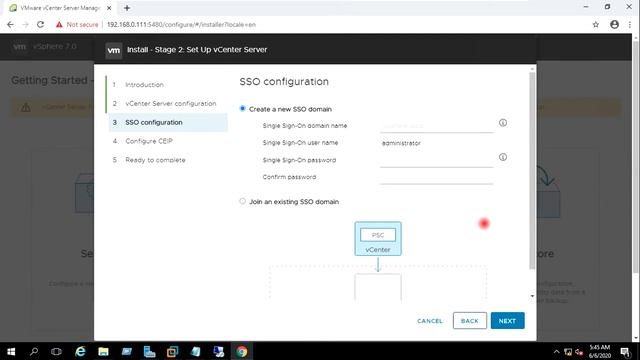Click the network icon in system tray
Image resolution: width=640 pixels, height=360 pixels.
[568, 352]
